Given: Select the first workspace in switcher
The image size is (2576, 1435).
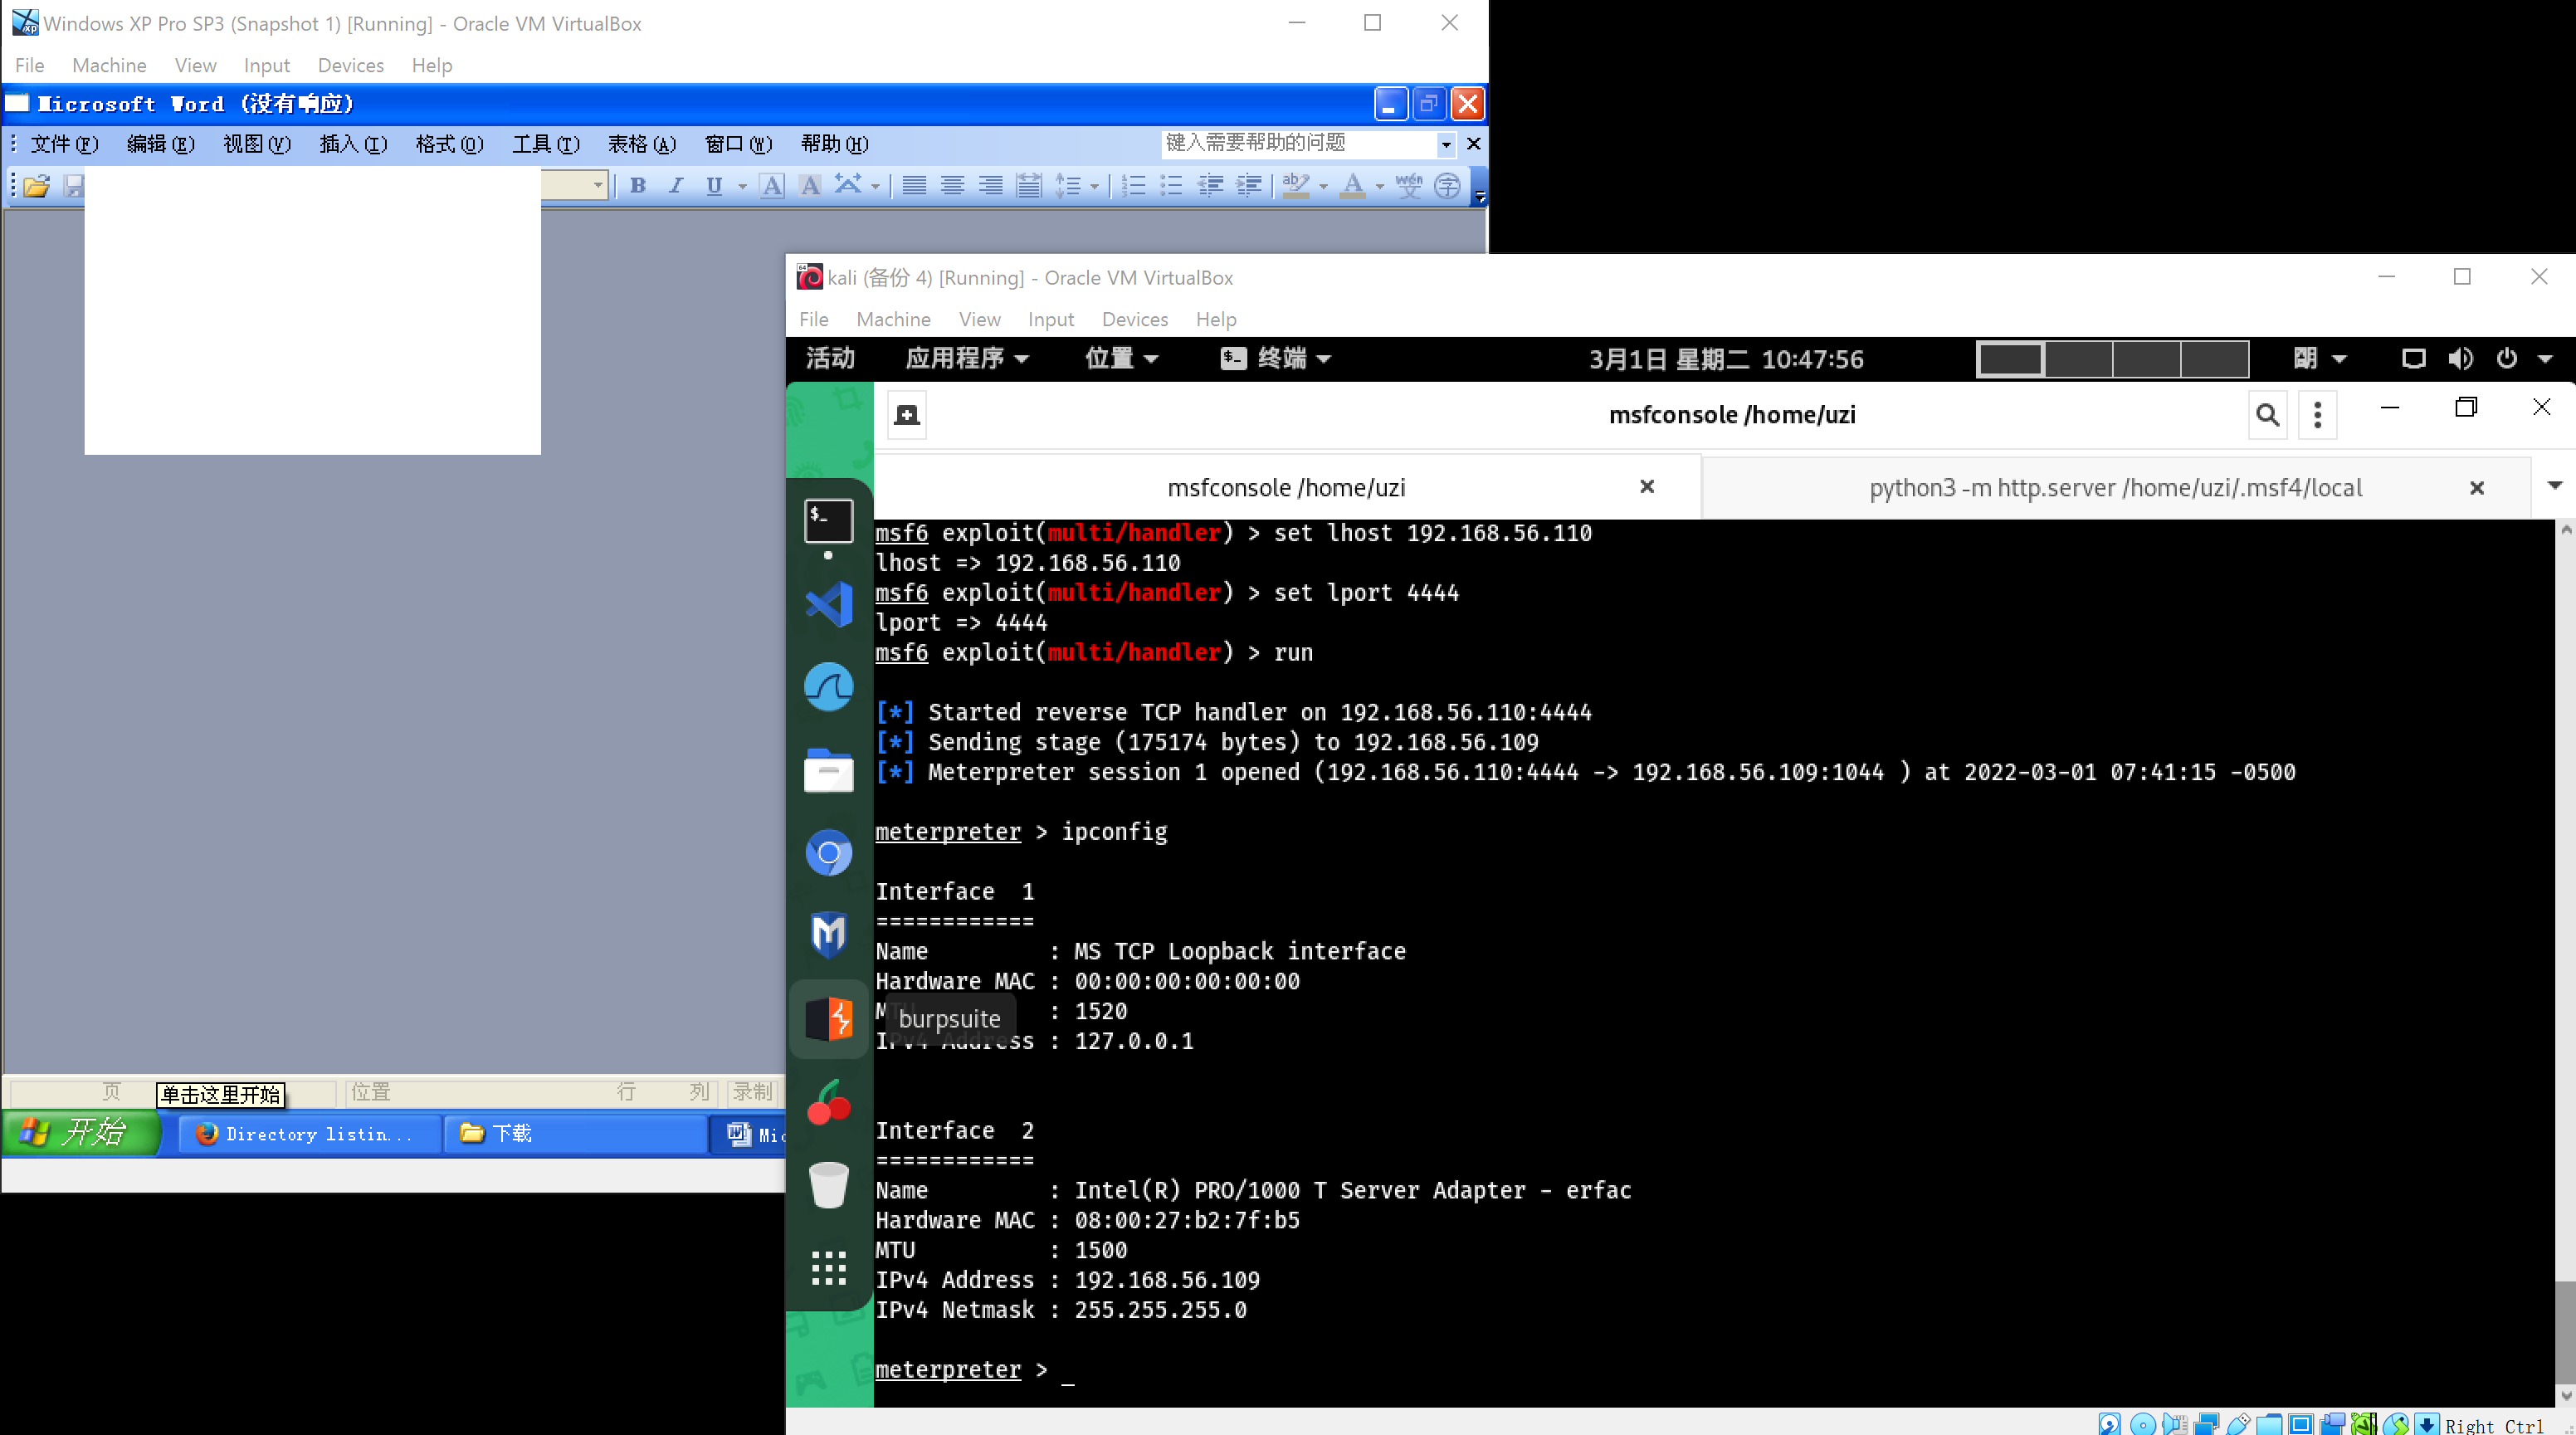Looking at the screenshot, I should click(x=2011, y=359).
